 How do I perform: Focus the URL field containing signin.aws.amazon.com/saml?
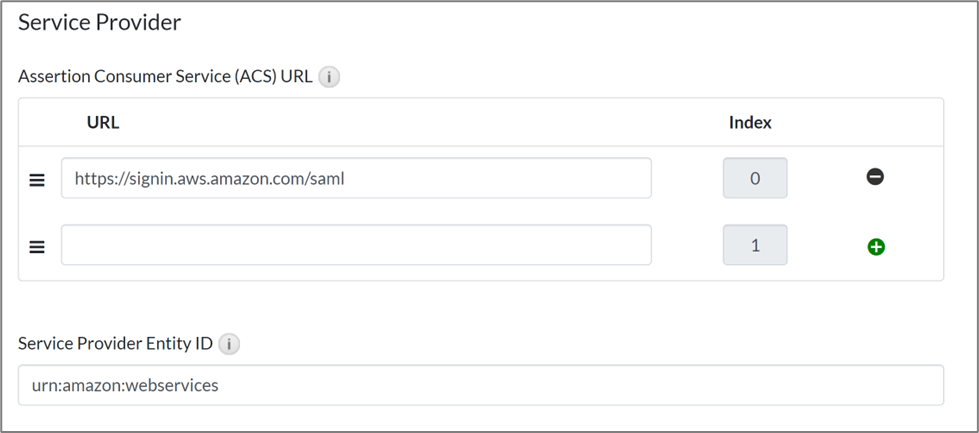point(500,179)
